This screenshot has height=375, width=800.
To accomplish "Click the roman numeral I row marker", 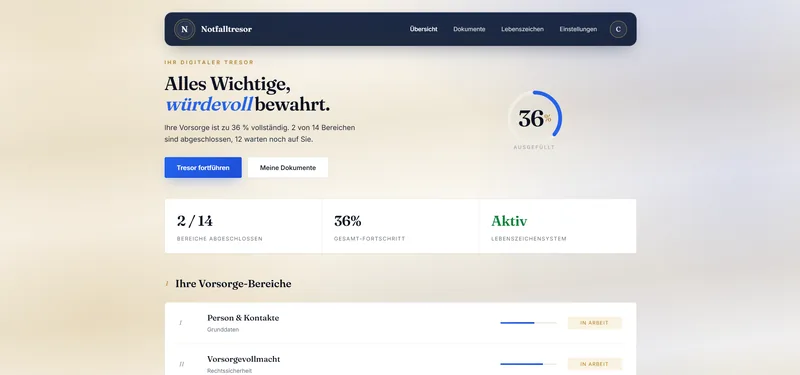I will click(180, 323).
